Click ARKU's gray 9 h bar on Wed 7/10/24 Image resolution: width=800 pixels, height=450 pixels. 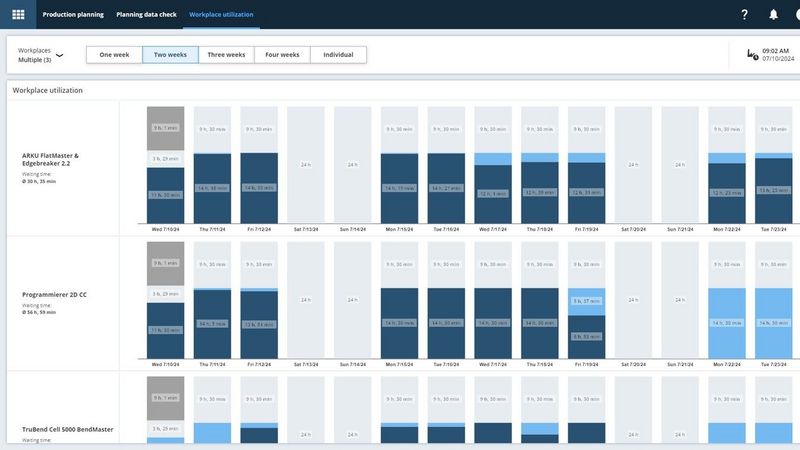click(x=165, y=128)
